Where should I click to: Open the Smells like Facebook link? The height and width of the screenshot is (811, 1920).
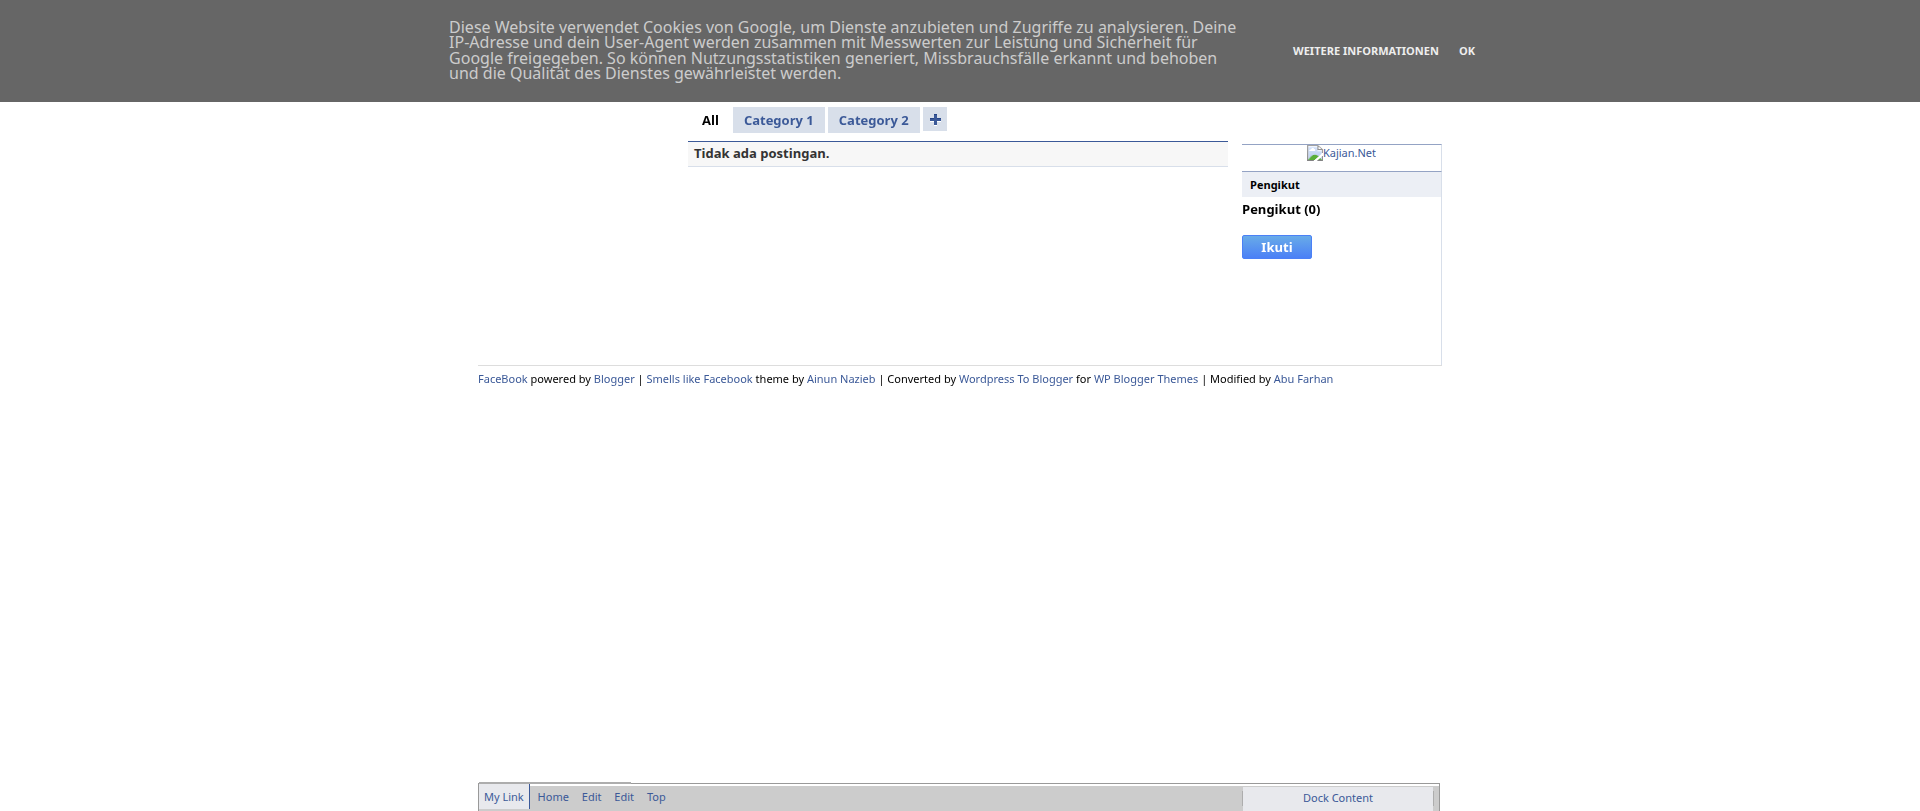(699, 379)
